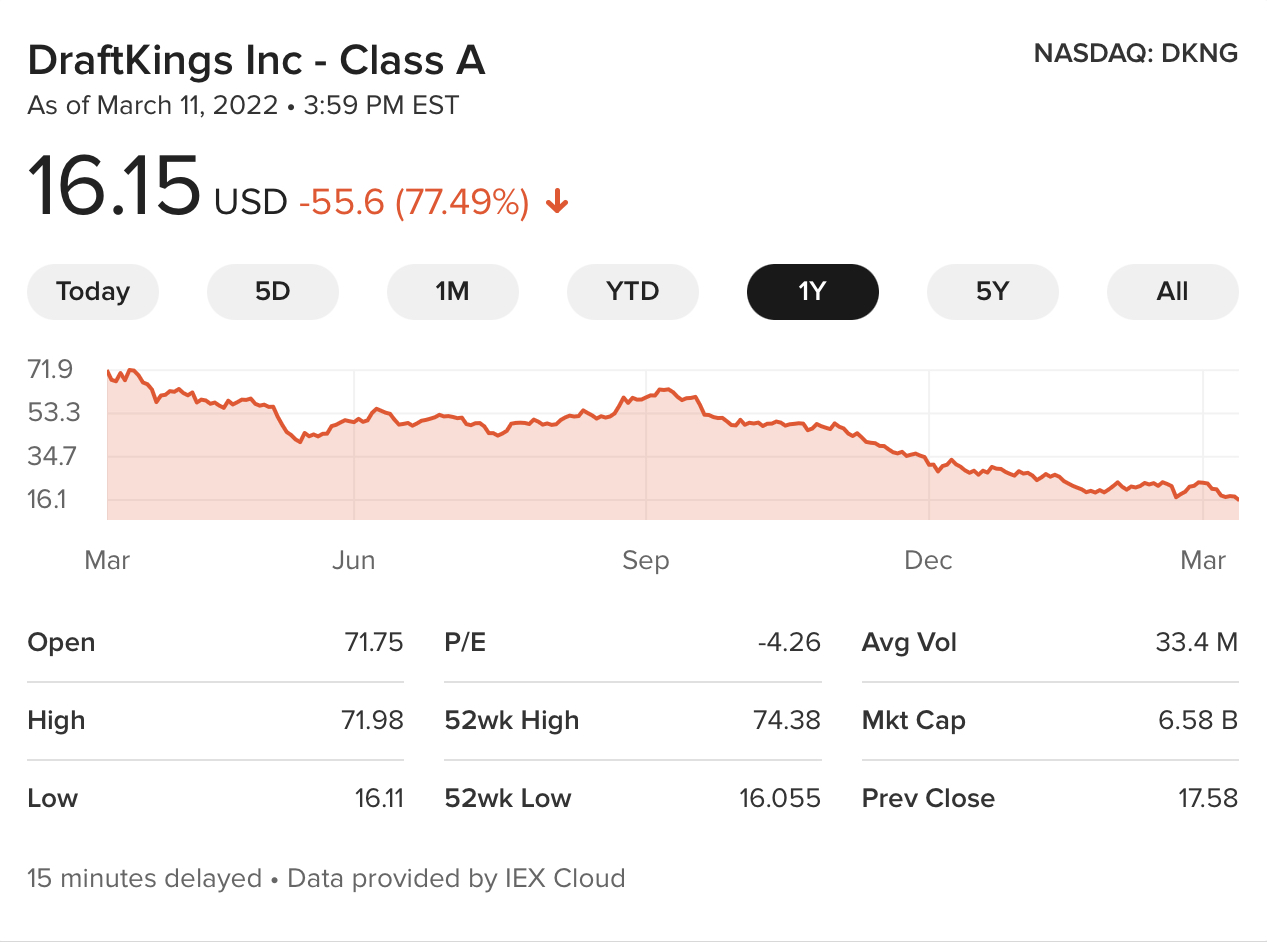Click the 52wk High value 74.38
The width and height of the screenshot is (1267, 942).
click(x=787, y=720)
